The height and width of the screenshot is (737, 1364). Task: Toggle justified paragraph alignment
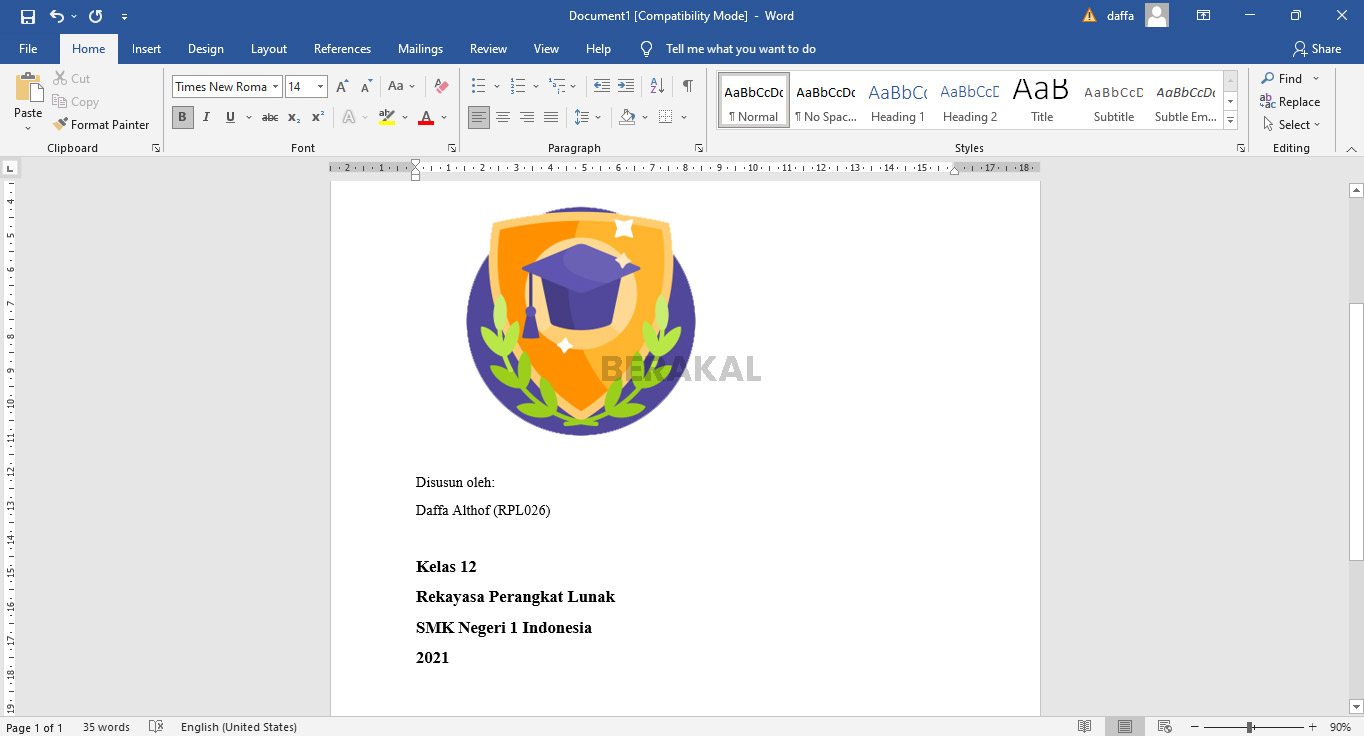(x=551, y=117)
